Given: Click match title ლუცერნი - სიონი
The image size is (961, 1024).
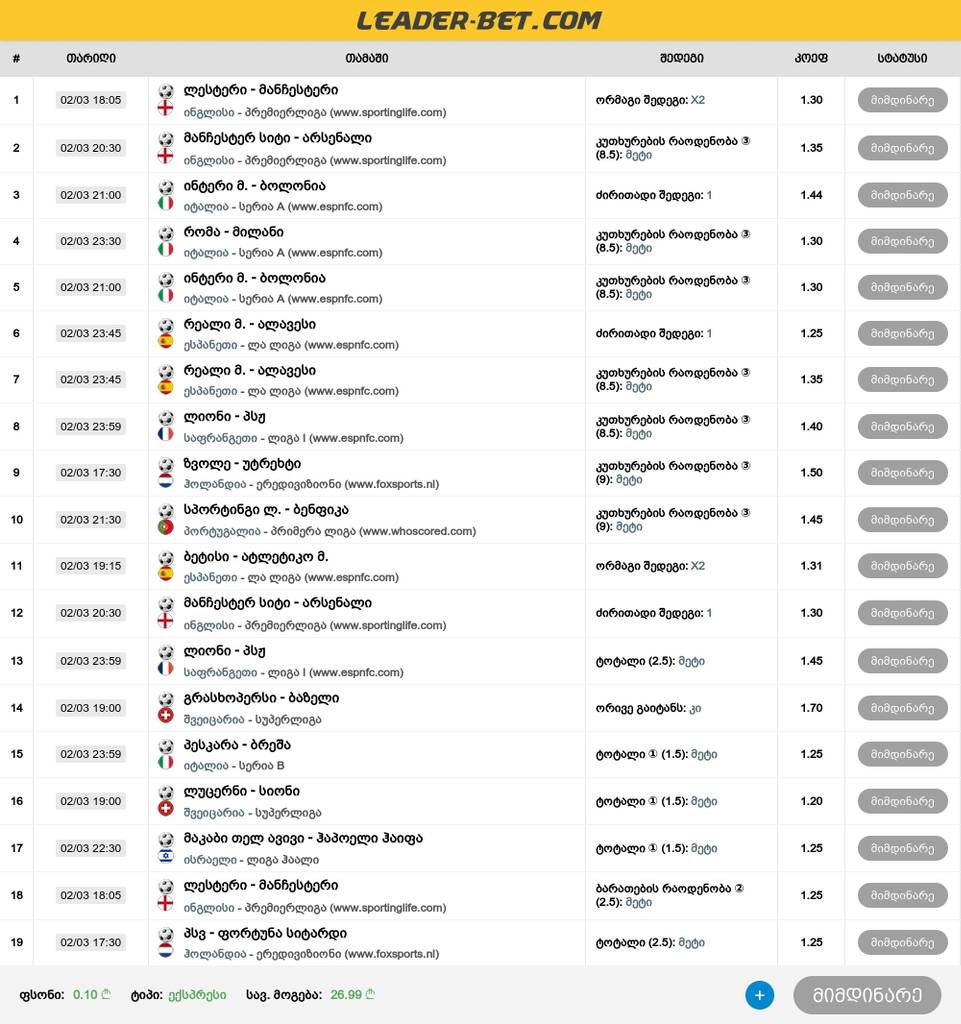Looking at the screenshot, I should pos(242,791).
